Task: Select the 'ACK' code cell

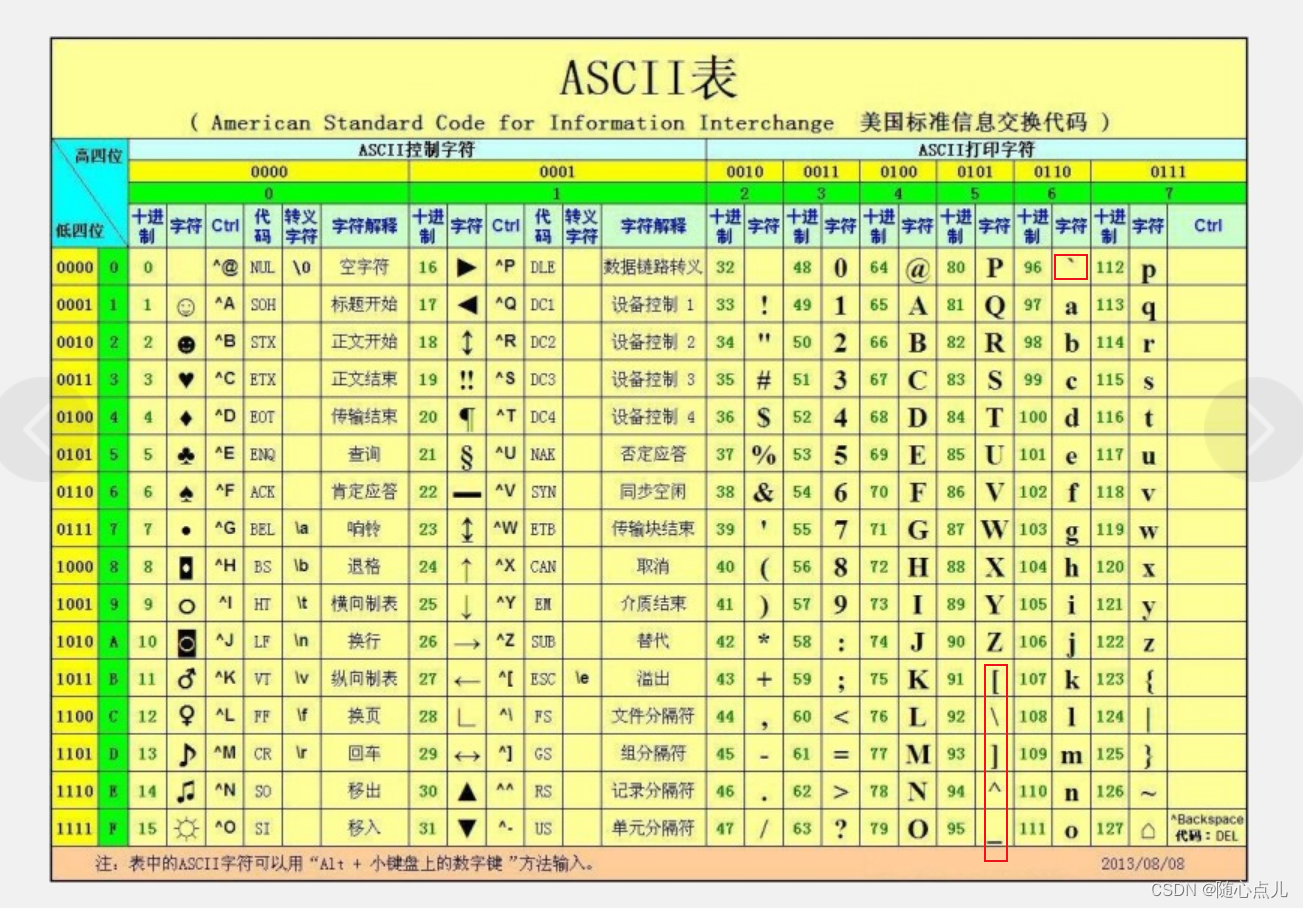Action: (x=262, y=492)
